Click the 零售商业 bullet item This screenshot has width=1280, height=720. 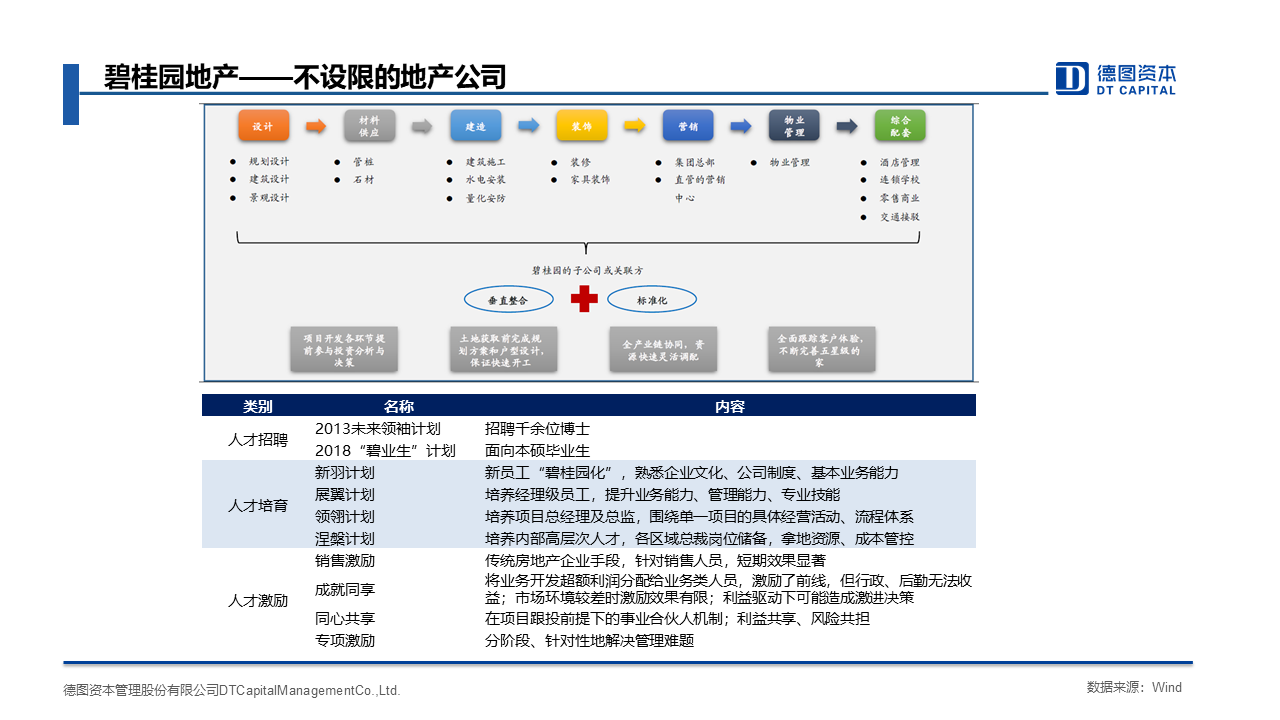pos(900,198)
